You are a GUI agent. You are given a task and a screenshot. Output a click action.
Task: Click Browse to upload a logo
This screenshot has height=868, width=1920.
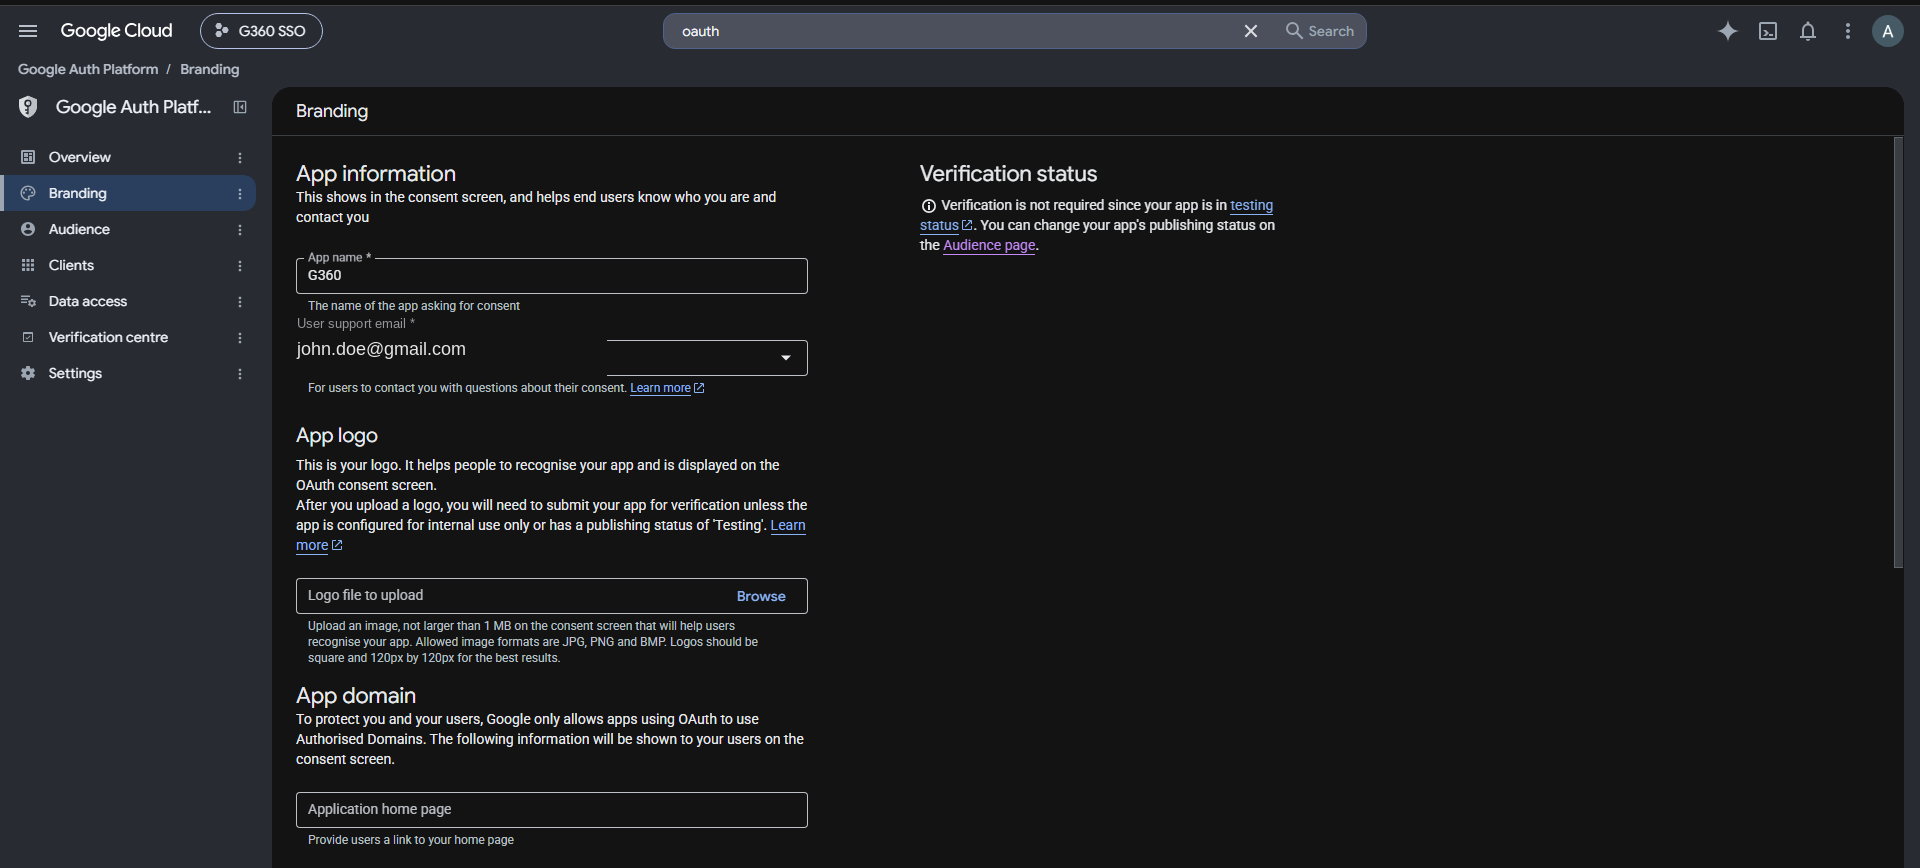[761, 596]
